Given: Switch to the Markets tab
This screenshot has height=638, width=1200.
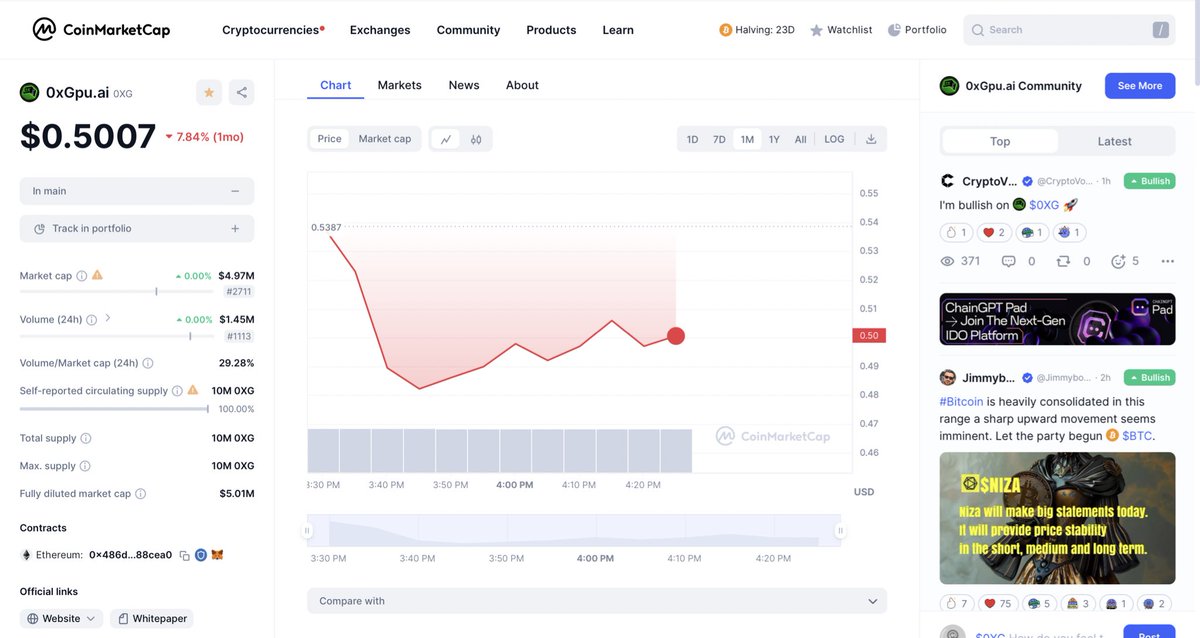Looking at the screenshot, I should pyautogui.click(x=399, y=84).
